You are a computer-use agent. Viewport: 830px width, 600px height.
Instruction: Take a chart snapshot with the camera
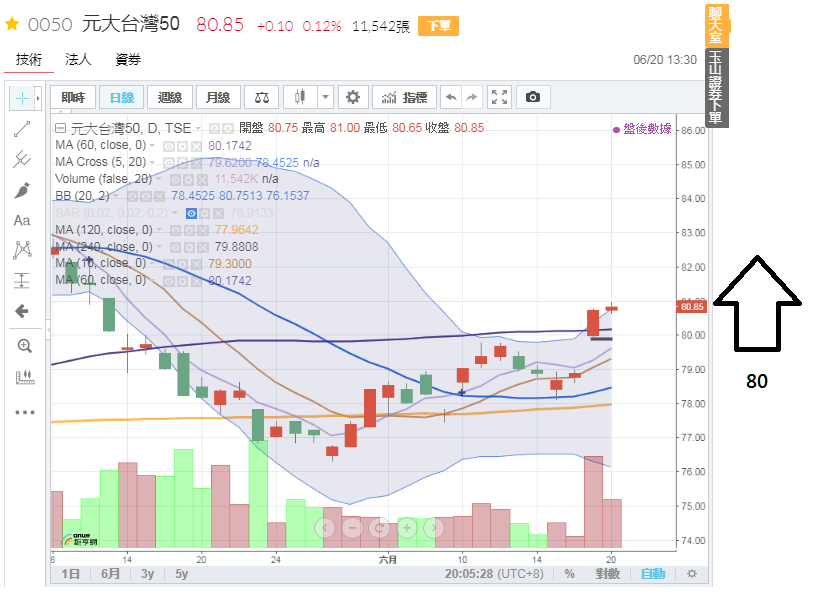tap(533, 97)
